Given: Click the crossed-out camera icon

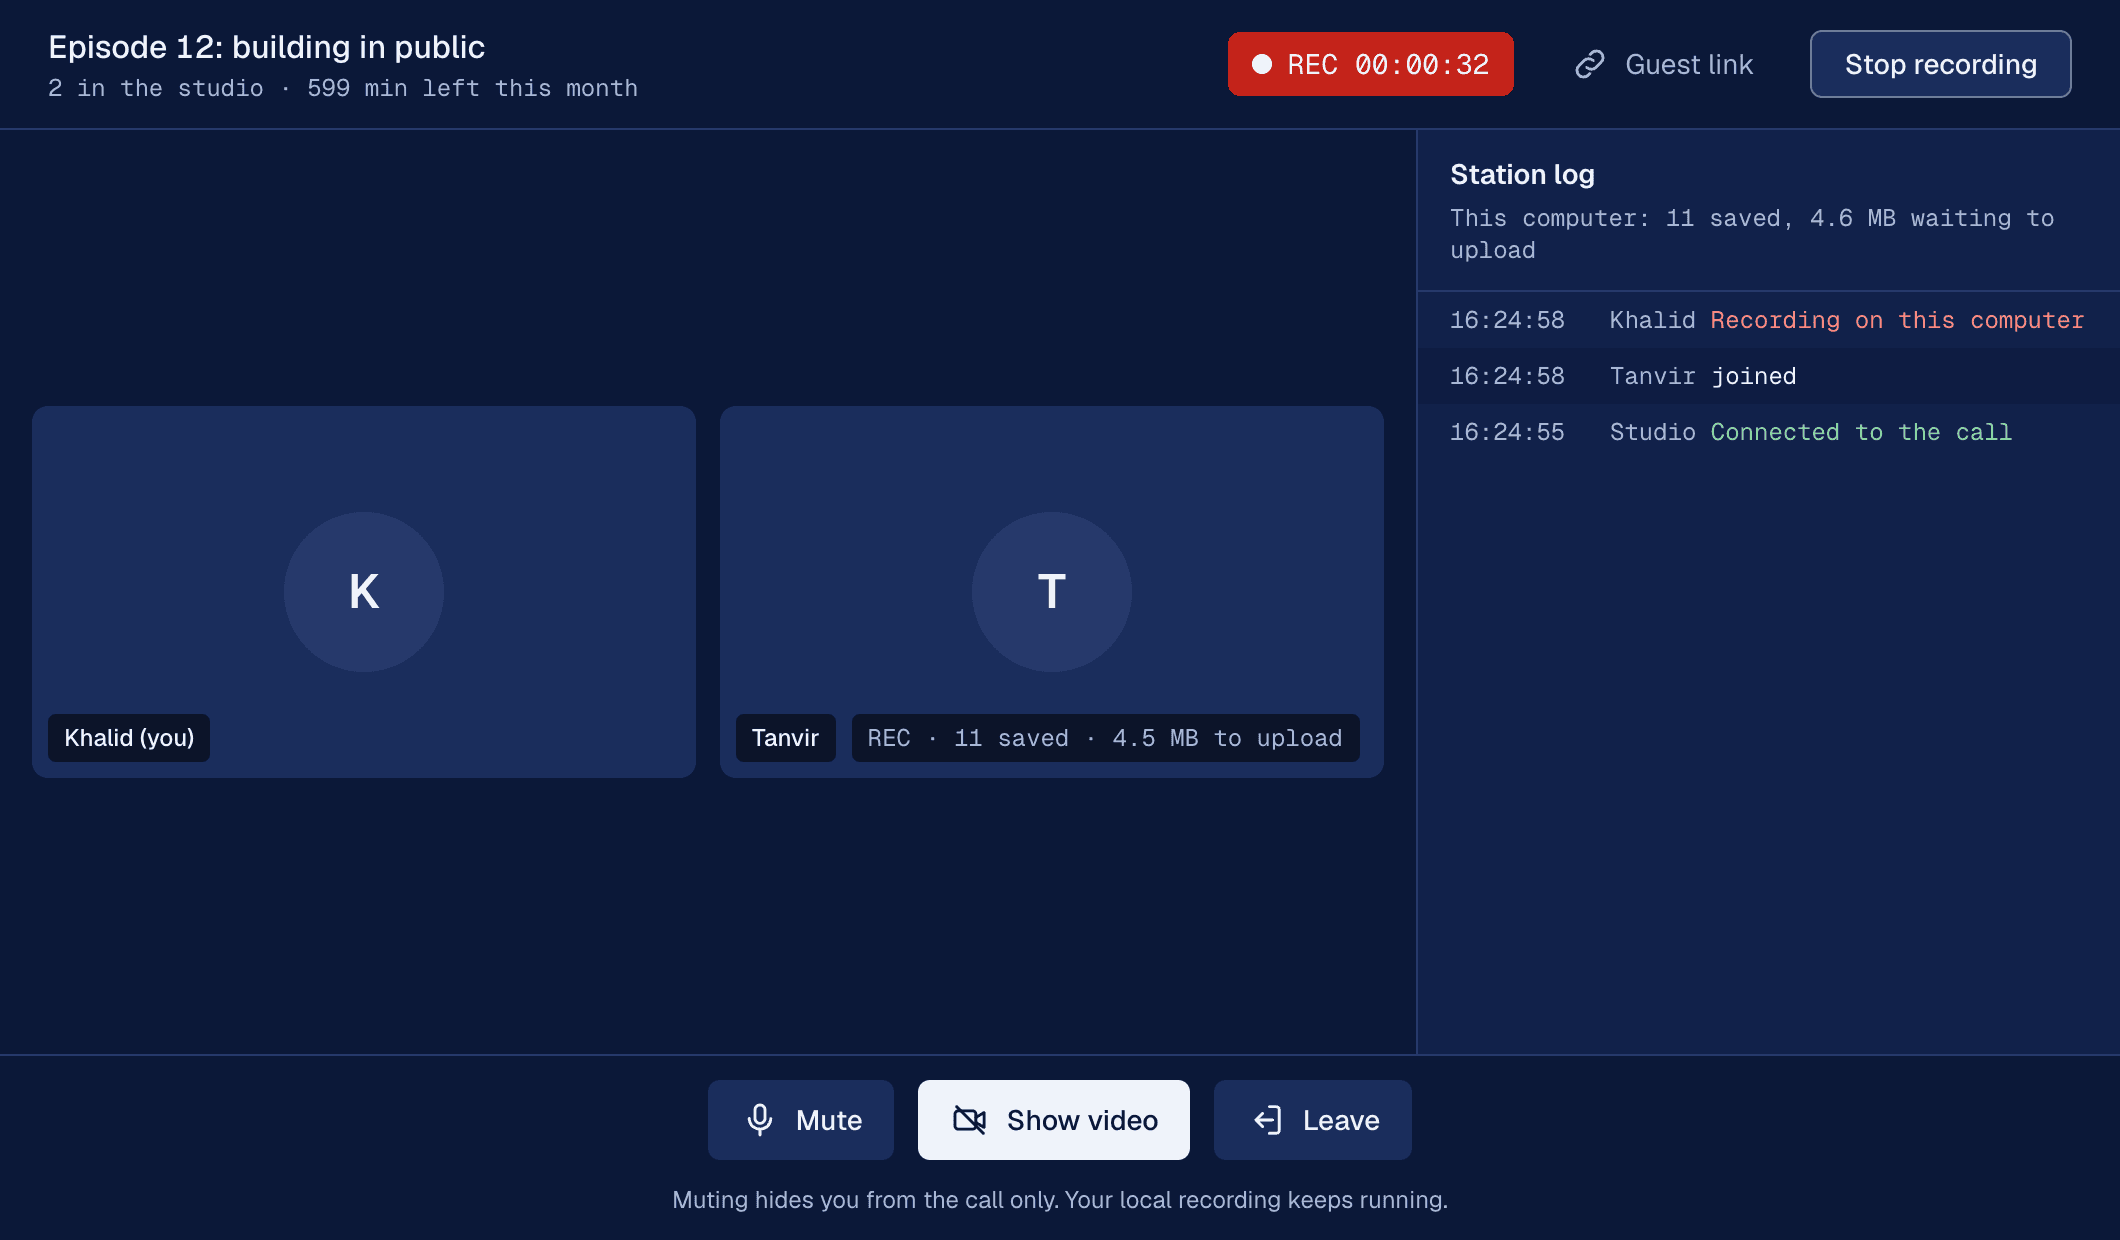Looking at the screenshot, I should 970,1120.
